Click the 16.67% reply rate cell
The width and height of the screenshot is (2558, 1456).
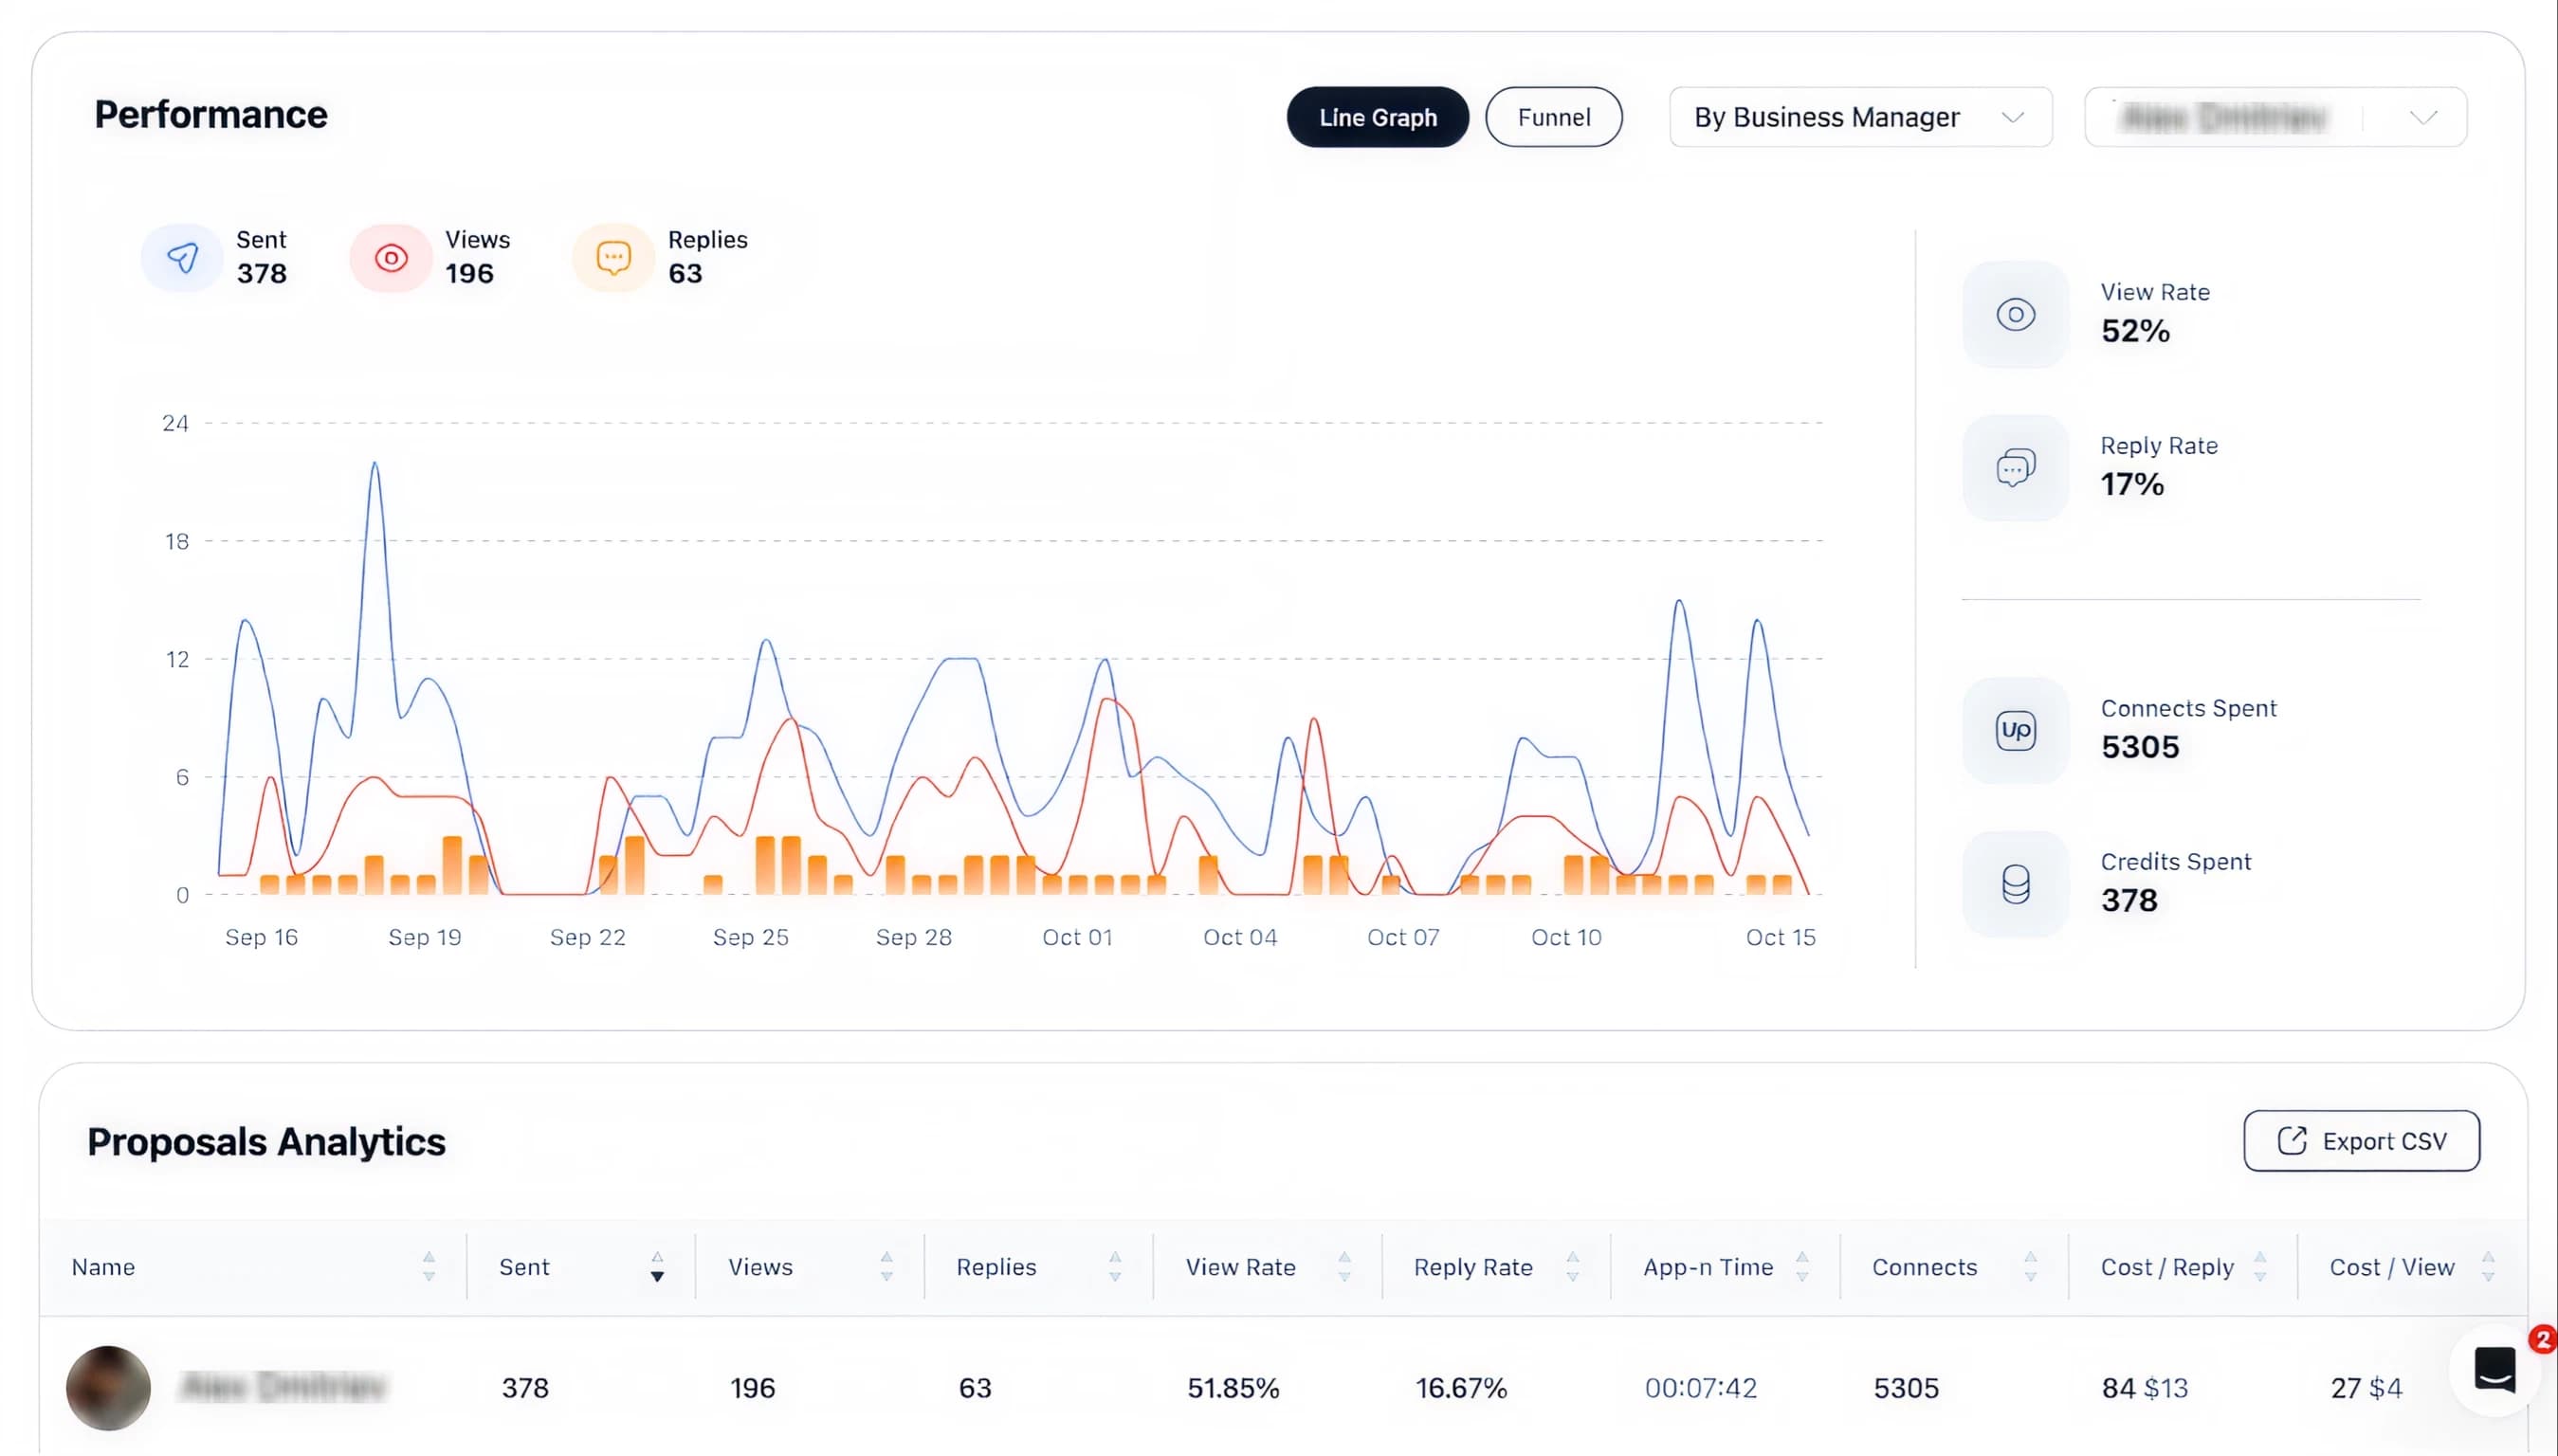tap(1460, 1388)
